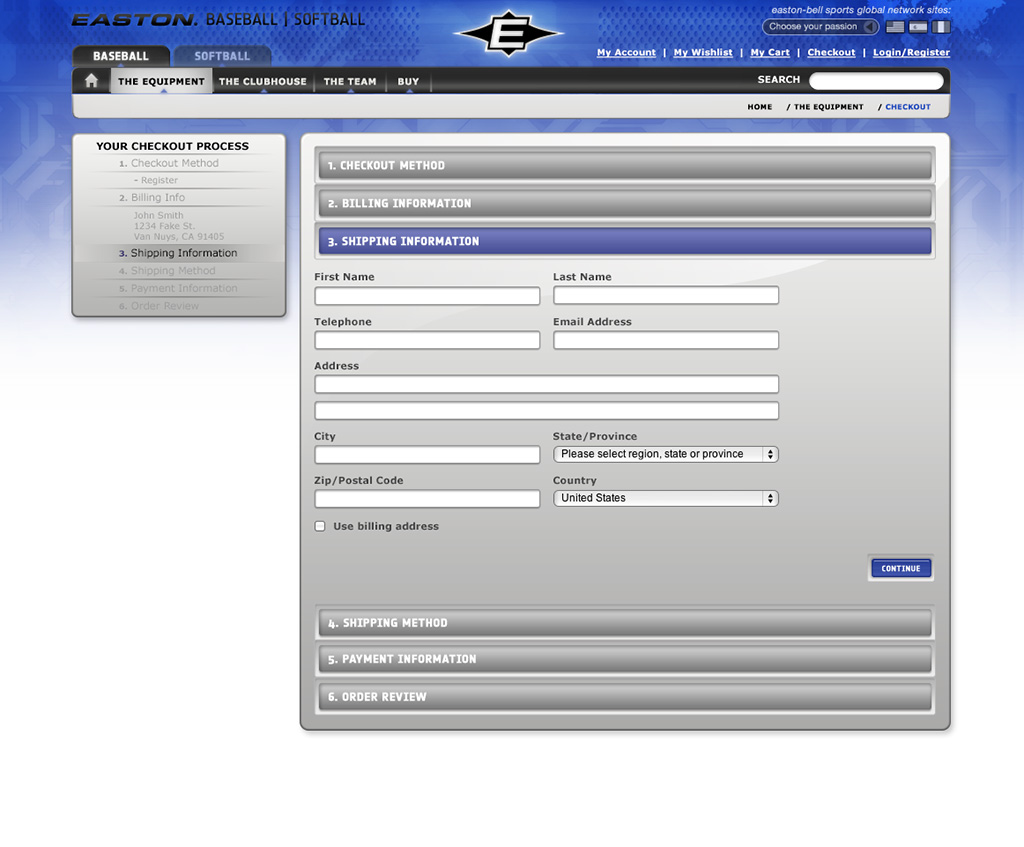The height and width of the screenshot is (847, 1024).
Task: Open the Country dropdown
Action: tap(665, 498)
